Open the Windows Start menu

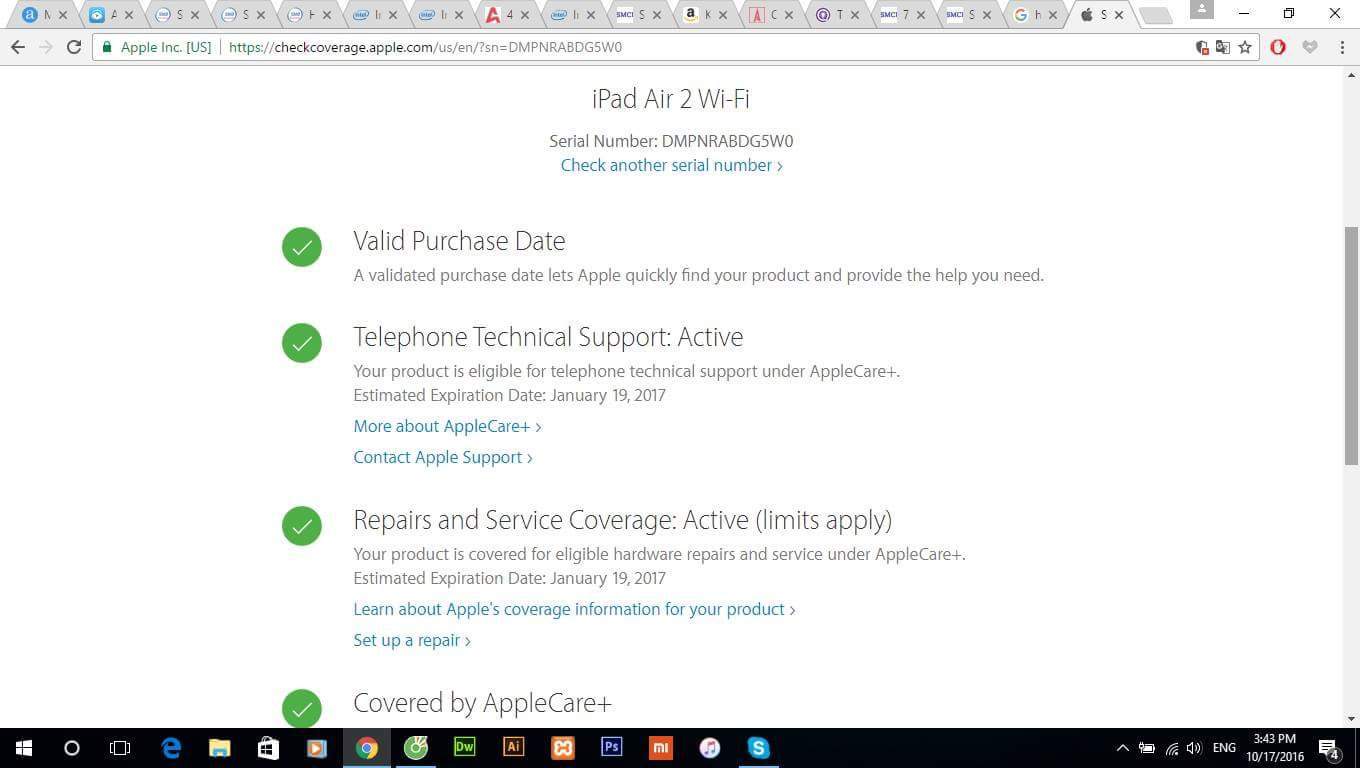click(23, 747)
